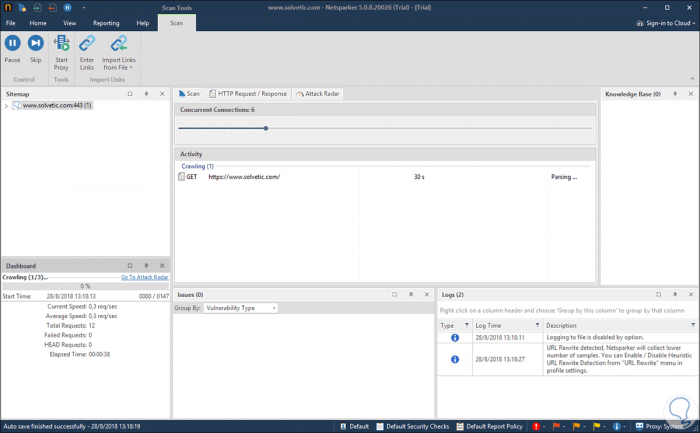Open Import Links from File
The height and width of the screenshot is (433, 700).
click(119, 53)
